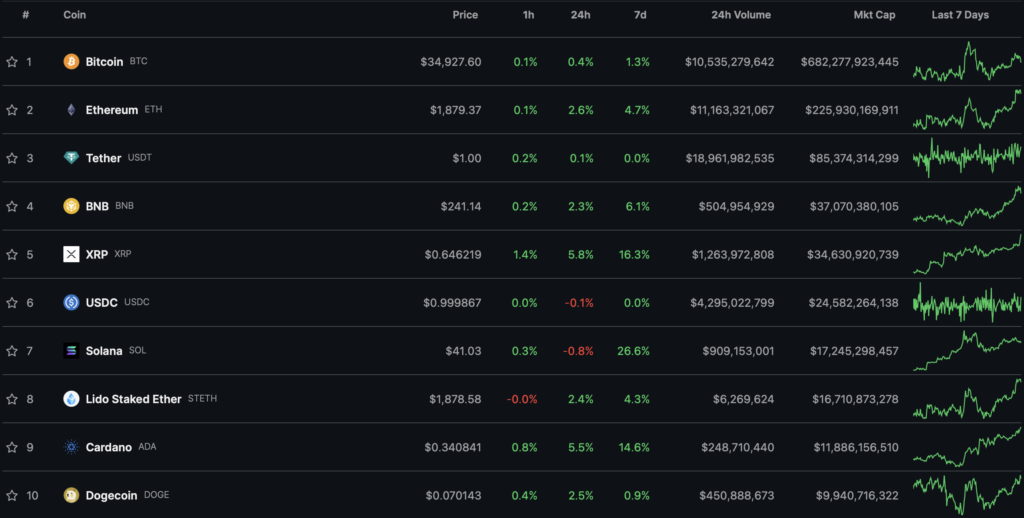Sort table by Price column header
This screenshot has height=518, width=1024.
pos(464,15)
